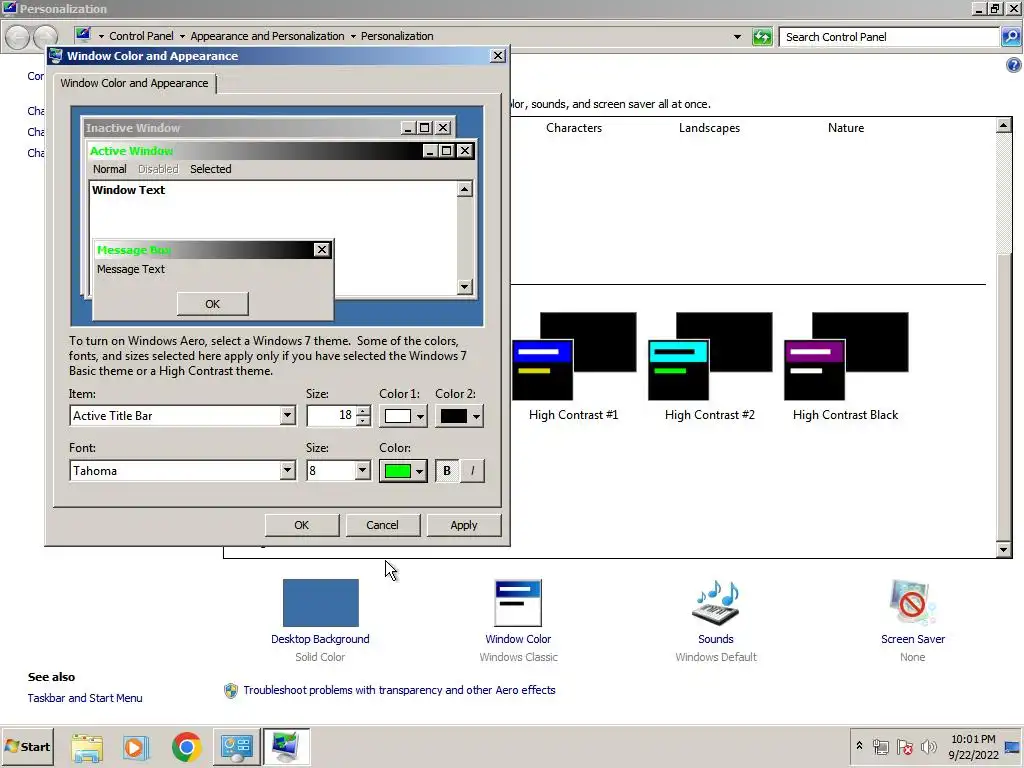The image size is (1024, 768).
Task: Click the Inactive Window title in preview
Action: click(133, 128)
